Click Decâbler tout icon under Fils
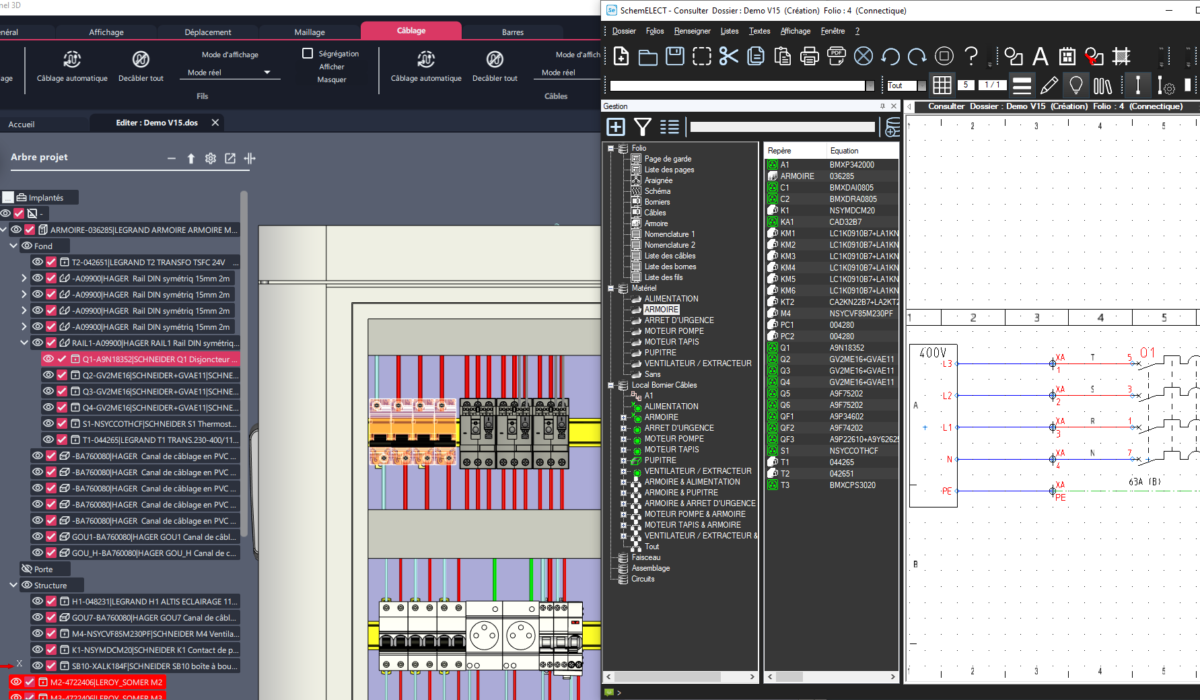 tap(141, 59)
